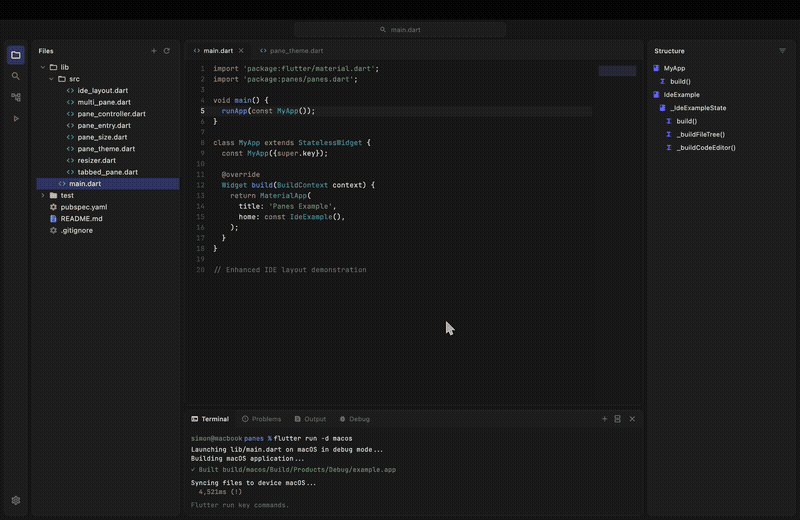Open tabbed_pane.dart in file tree

(x=108, y=172)
